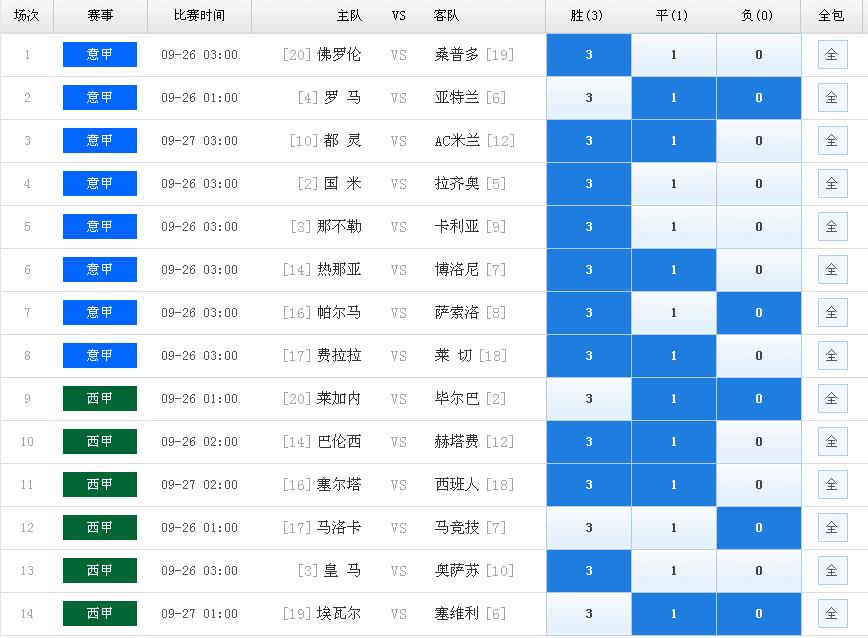Toggle win (3) for 费拉拉 vs 莱切
868x638 pixels.
588,356
